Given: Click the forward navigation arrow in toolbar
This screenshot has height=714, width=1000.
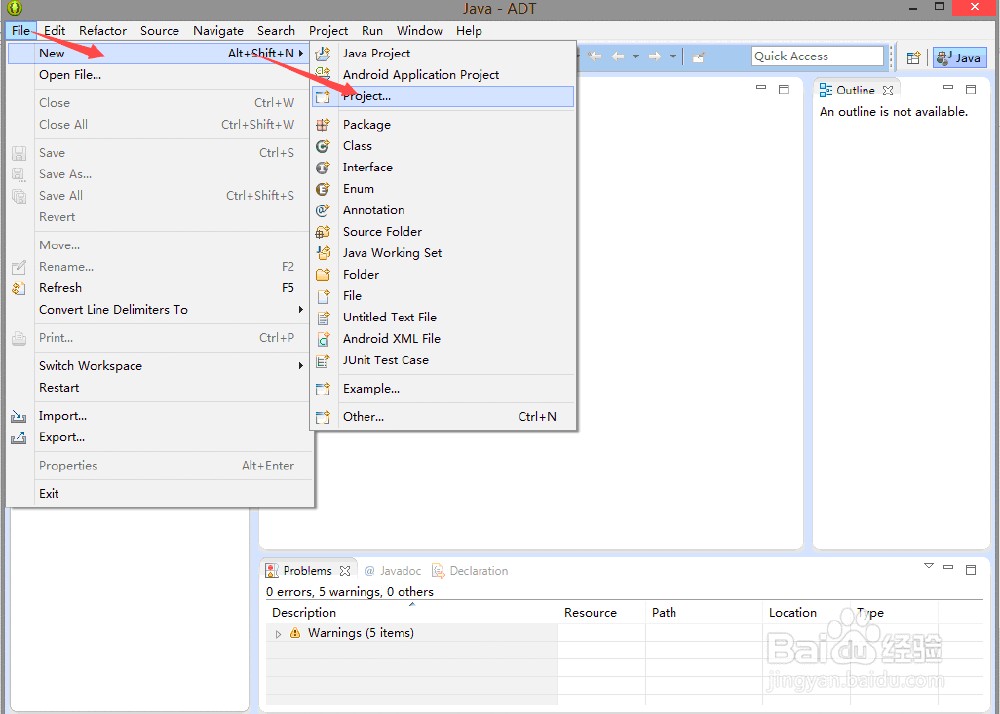Looking at the screenshot, I should [x=654, y=57].
